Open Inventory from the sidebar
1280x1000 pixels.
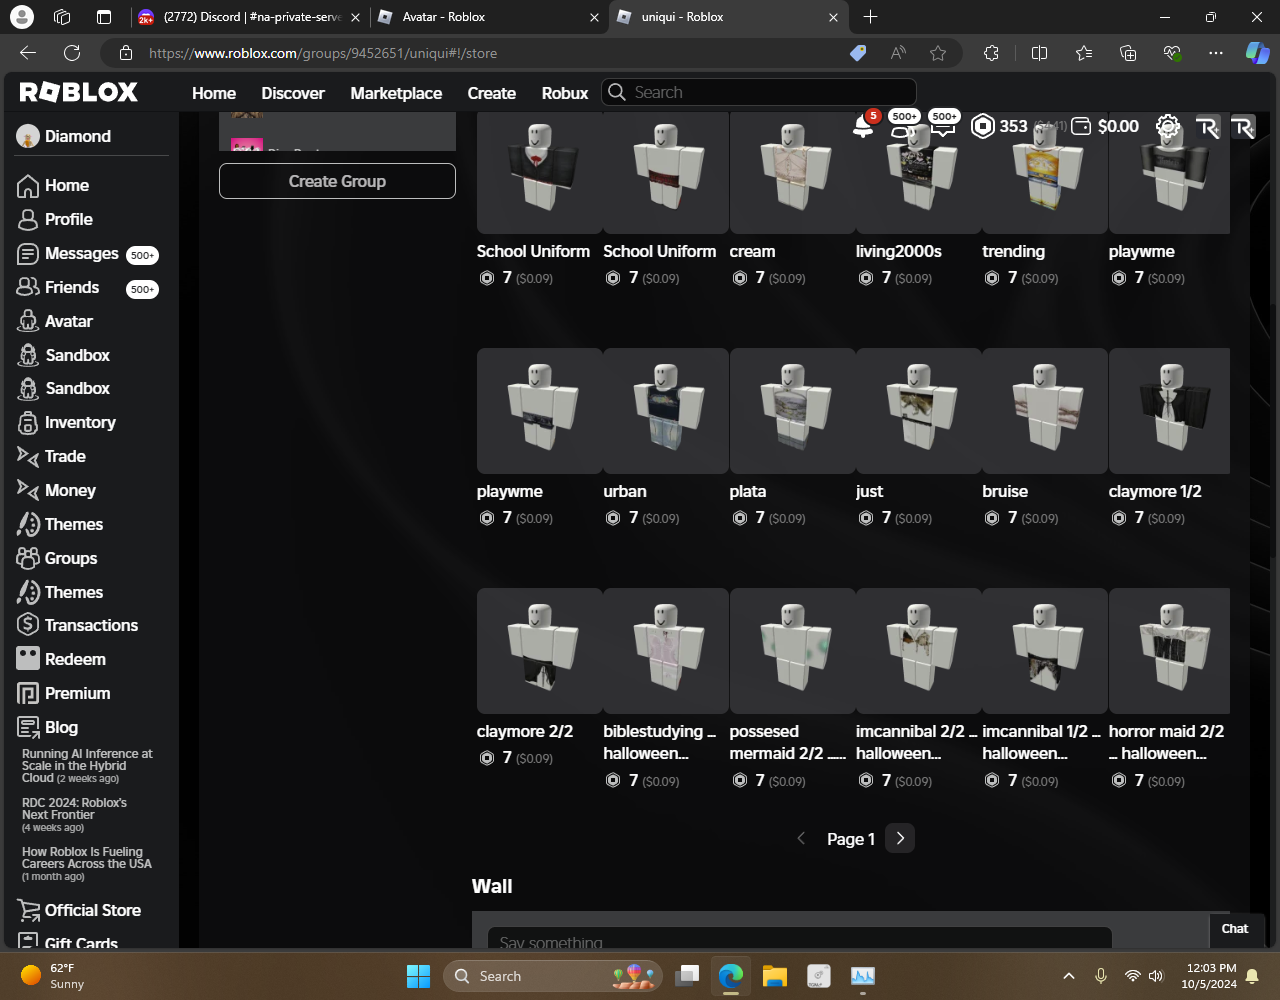(x=80, y=422)
